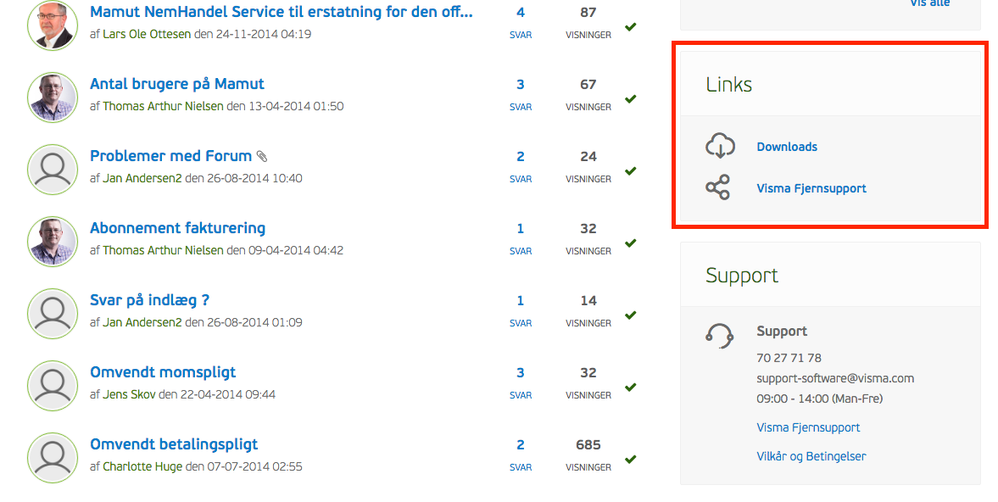
Task: View Charlotte Huge's author profile
Action: click(140, 466)
